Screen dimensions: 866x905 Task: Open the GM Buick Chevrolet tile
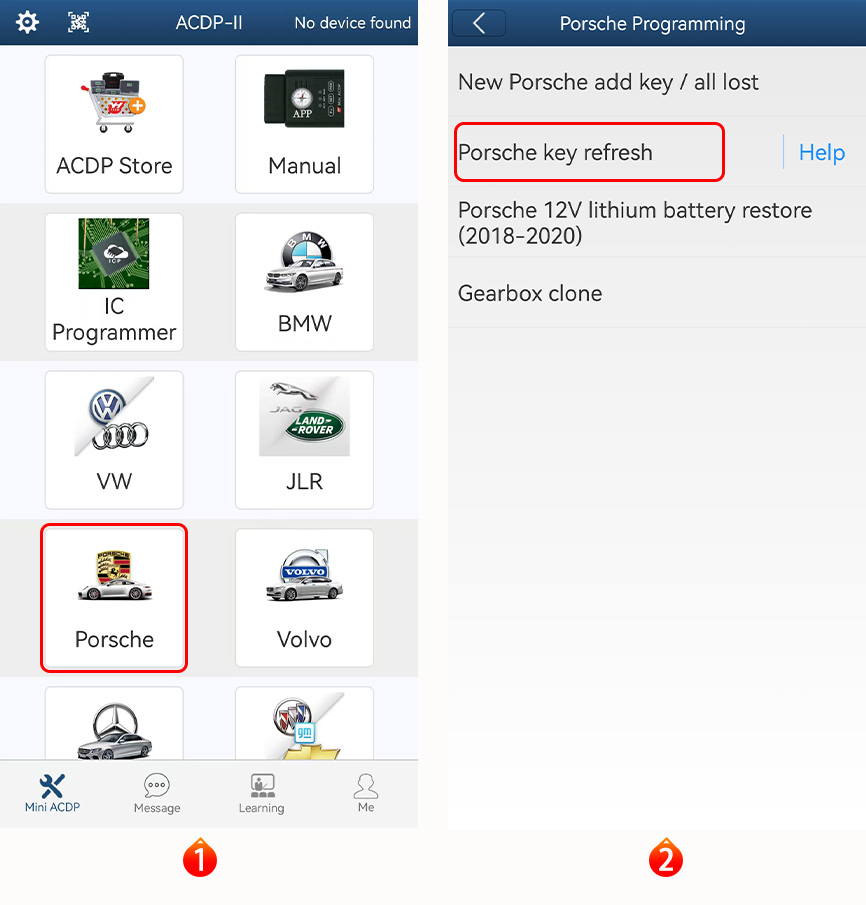tap(304, 723)
